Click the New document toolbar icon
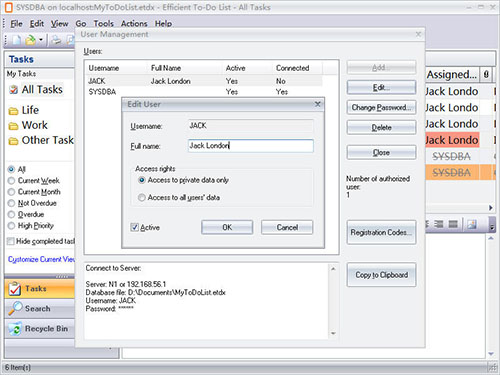 (16, 40)
